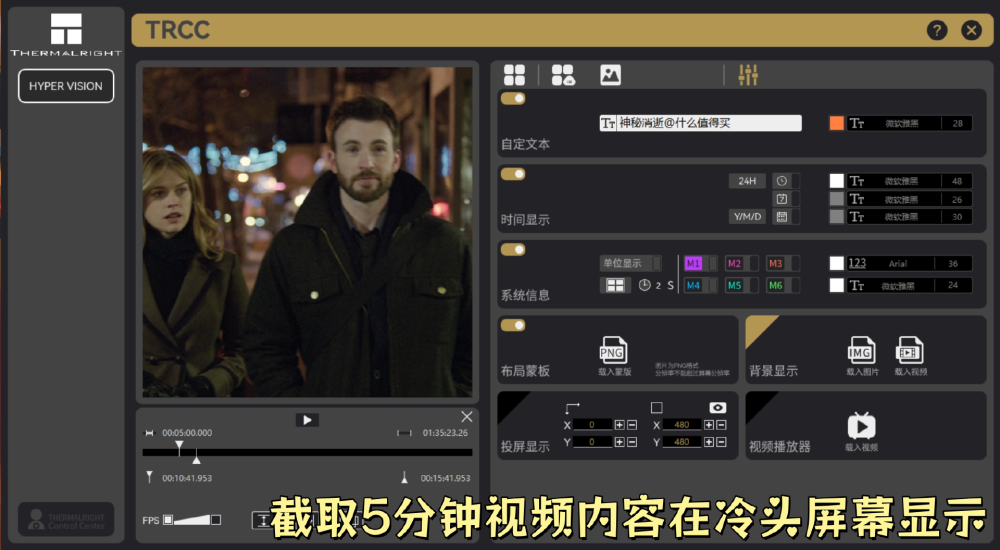Click the custom text input field

(x=700, y=123)
